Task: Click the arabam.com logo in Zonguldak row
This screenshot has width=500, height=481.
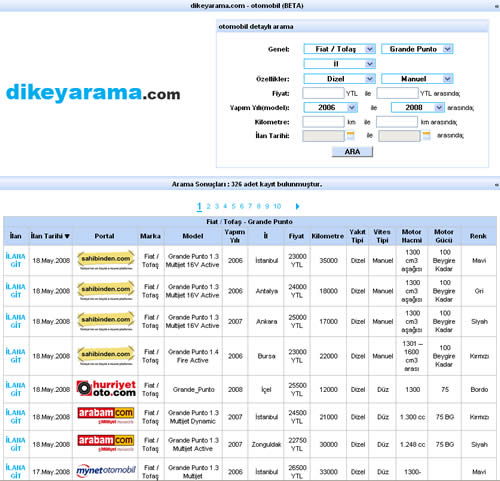Action: [106, 444]
